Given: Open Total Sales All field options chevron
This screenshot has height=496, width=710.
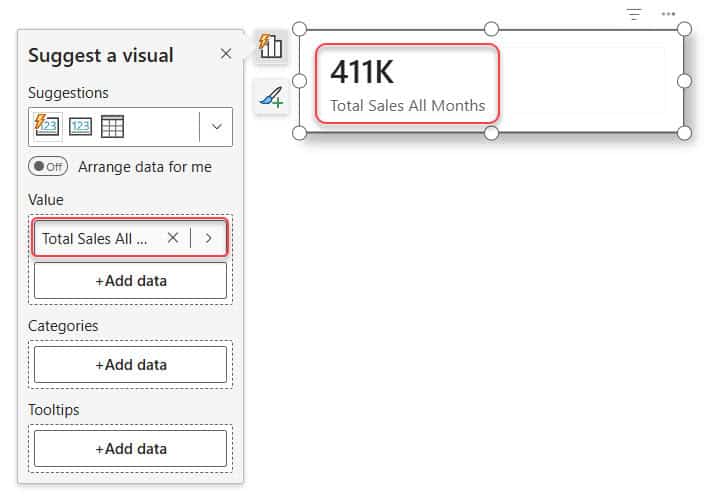Looking at the screenshot, I should 208,238.
